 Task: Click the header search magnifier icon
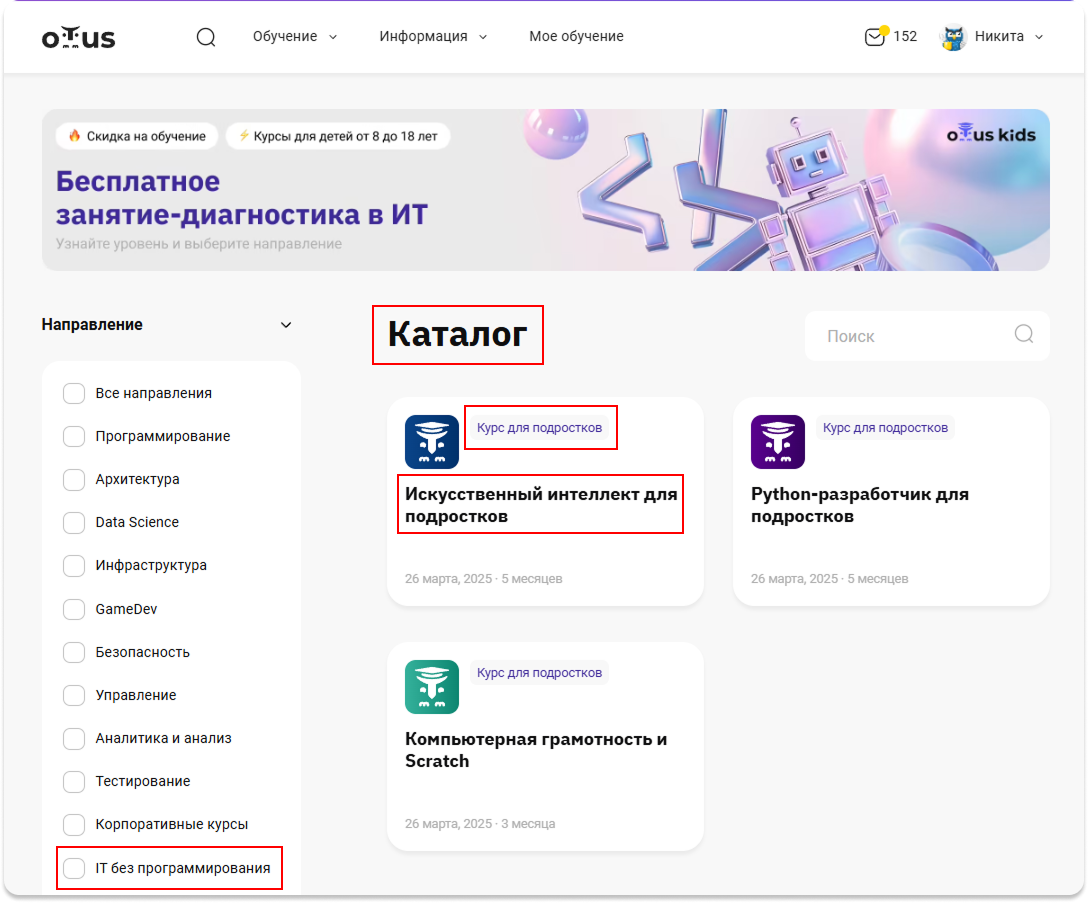[206, 37]
